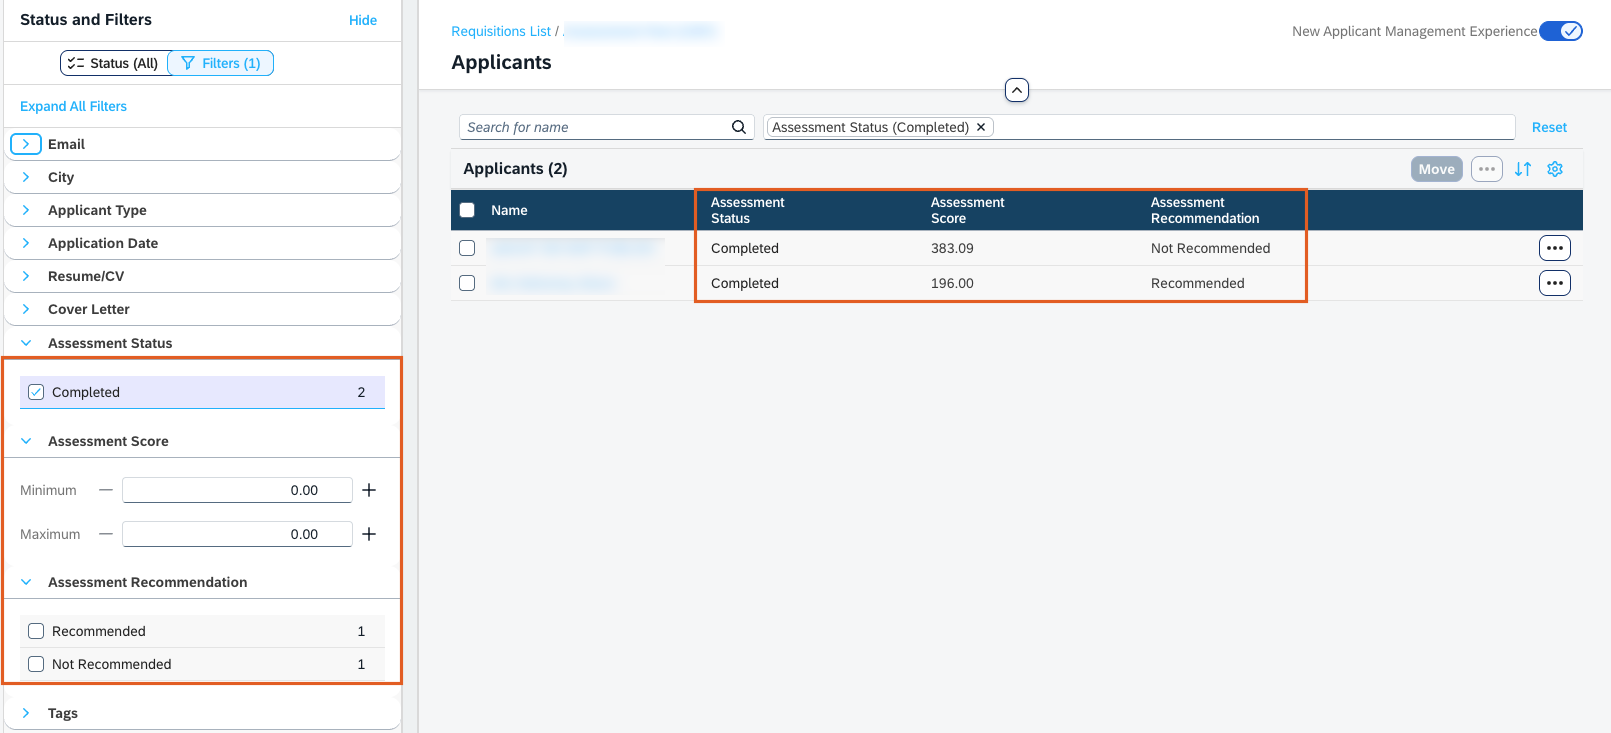Viewport: 1611px width, 733px height.
Task: Click the sort arrows icon
Action: tap(1522, 169)
